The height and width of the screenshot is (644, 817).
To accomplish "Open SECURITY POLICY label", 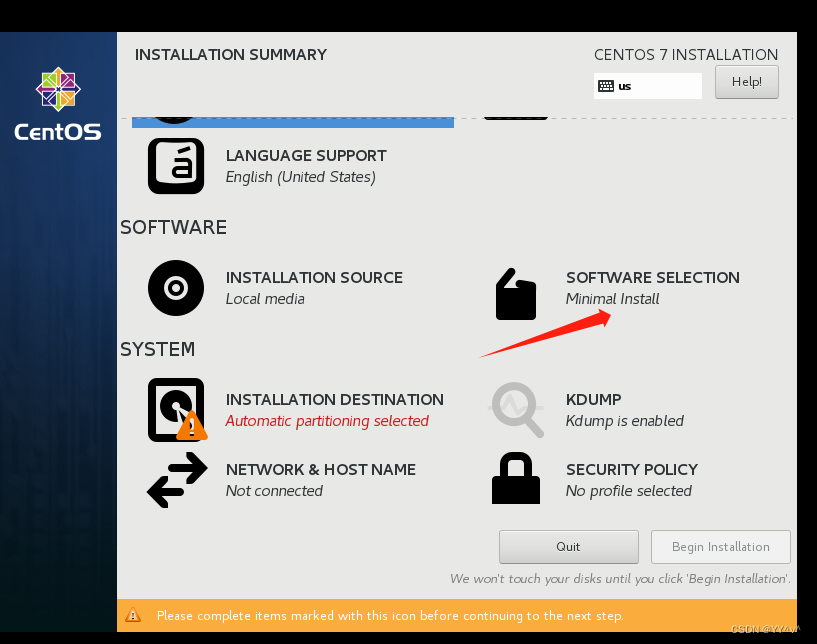I will (x=632, y=469).
